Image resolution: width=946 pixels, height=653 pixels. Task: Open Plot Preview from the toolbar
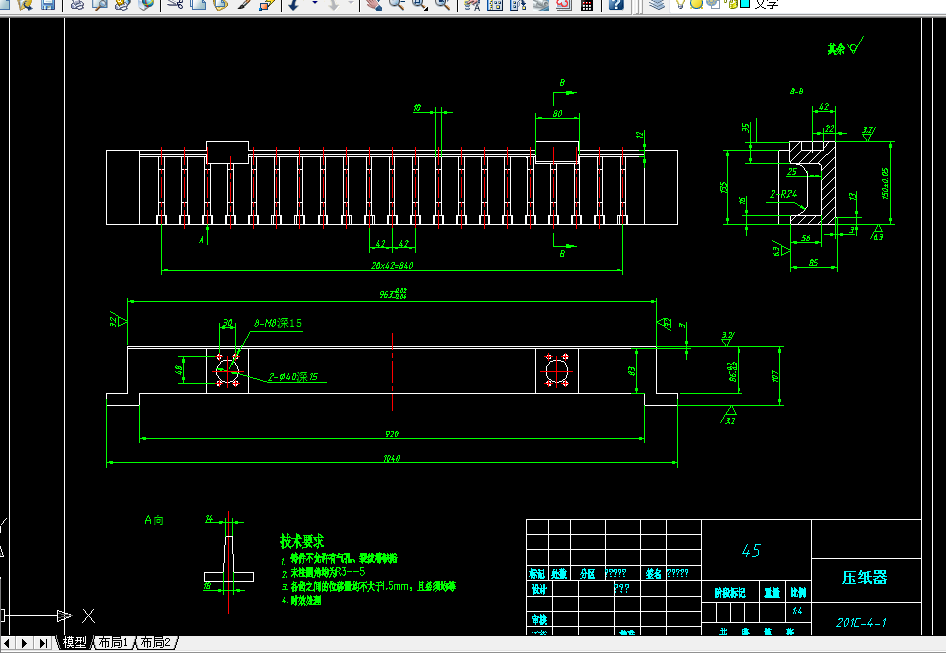pos(100,4)
